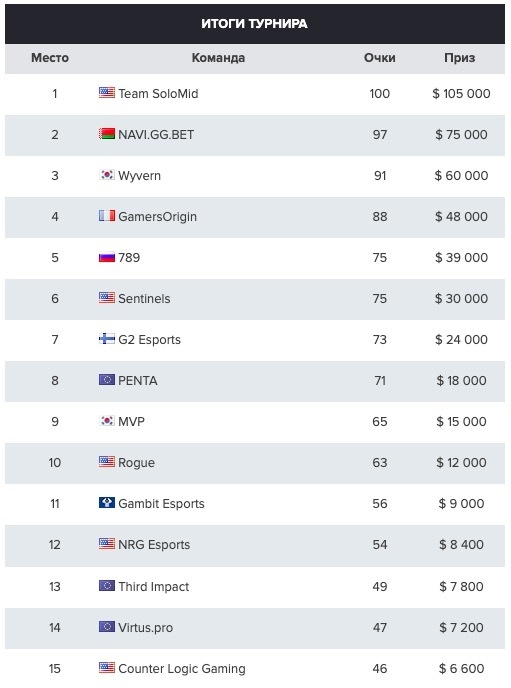Click the flag icon beside Gambit Esports
511x688 pixels.
(x=107, y=503)
